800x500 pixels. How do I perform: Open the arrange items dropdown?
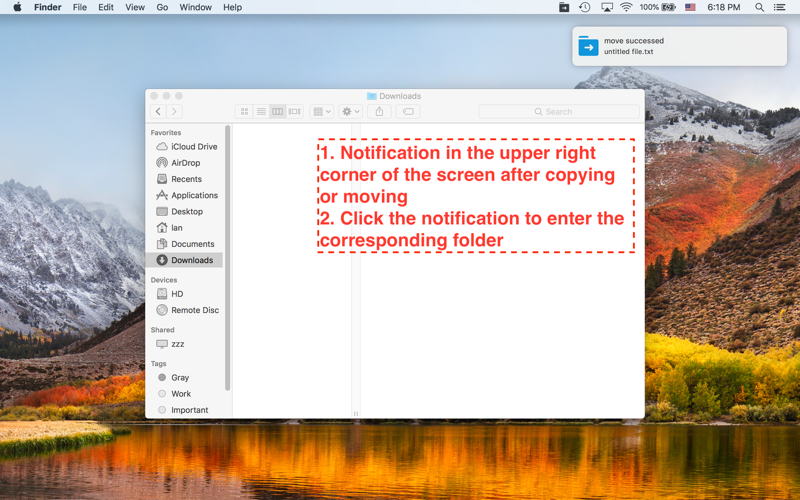pyautogui.click(x=322, y=111)
